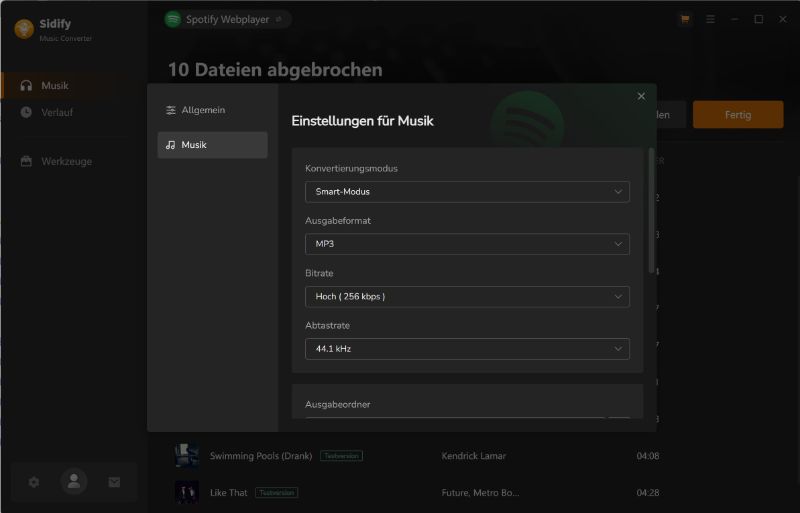Click the 04:08 duration value
Image resolution: width=800 pixels, height=513 pixels.
coord(647,456)
